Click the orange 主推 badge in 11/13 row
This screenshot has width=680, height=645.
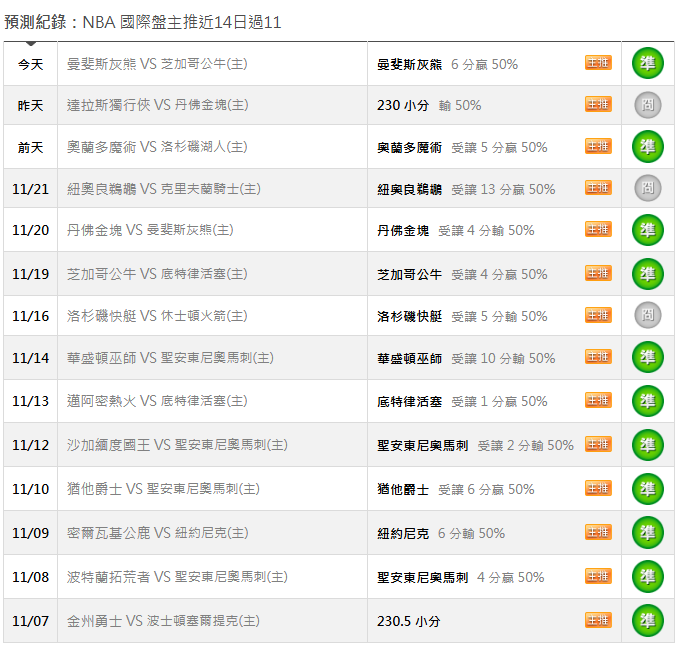pos(598,400)
